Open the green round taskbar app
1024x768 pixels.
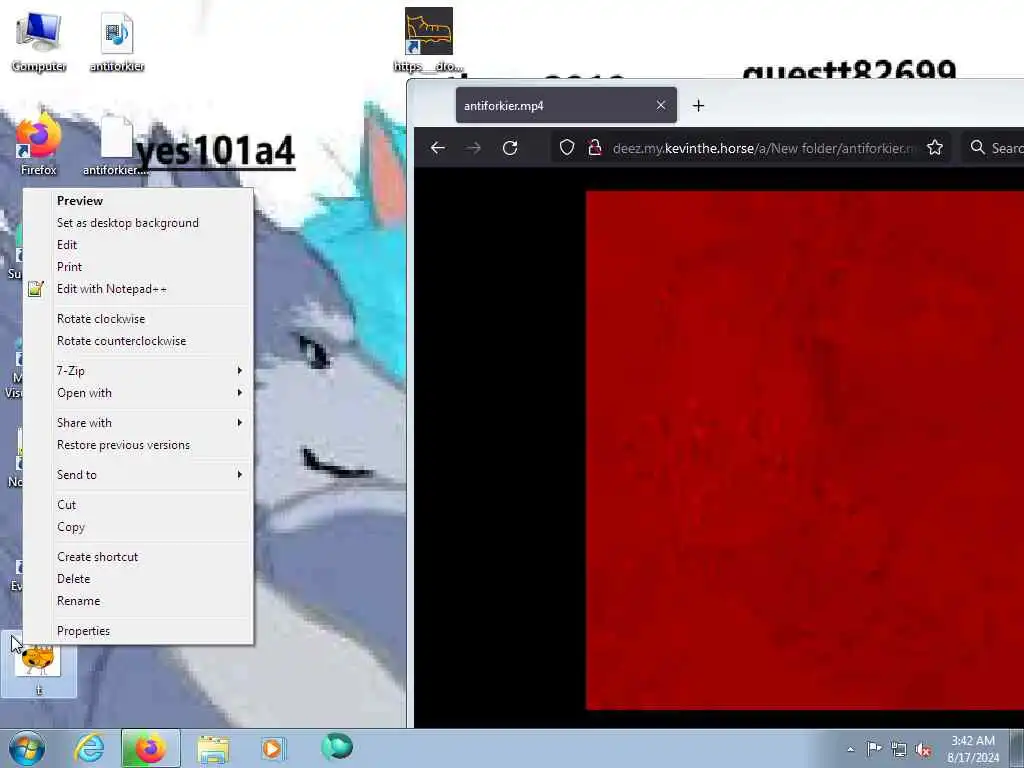(337, 747)
